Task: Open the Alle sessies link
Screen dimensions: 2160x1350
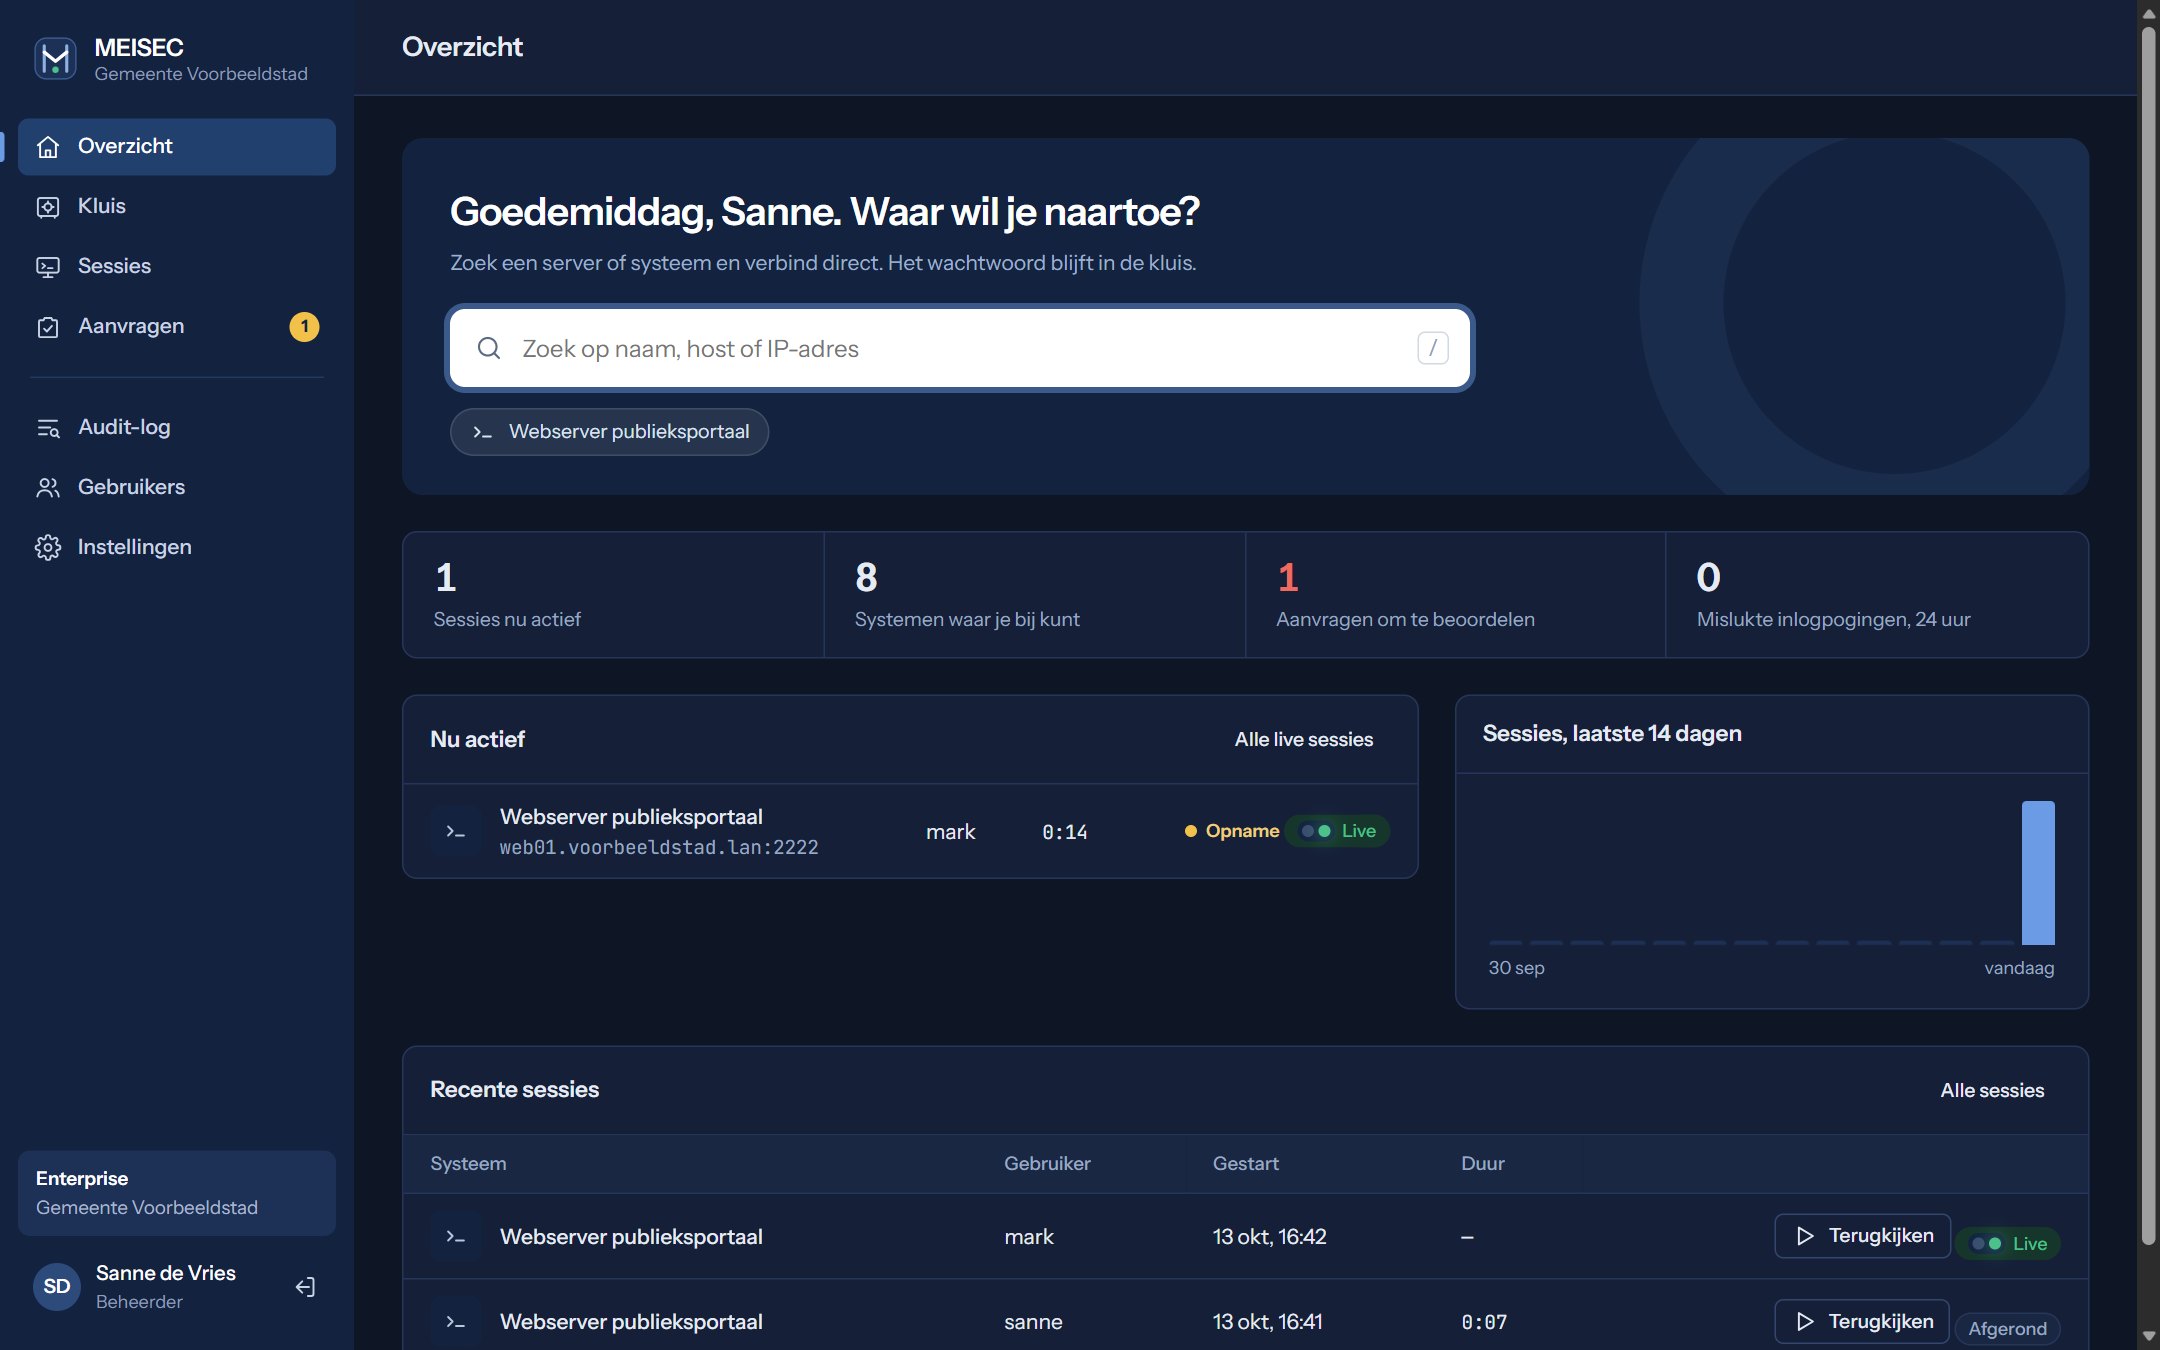Action: [x=1992, y=1090]
